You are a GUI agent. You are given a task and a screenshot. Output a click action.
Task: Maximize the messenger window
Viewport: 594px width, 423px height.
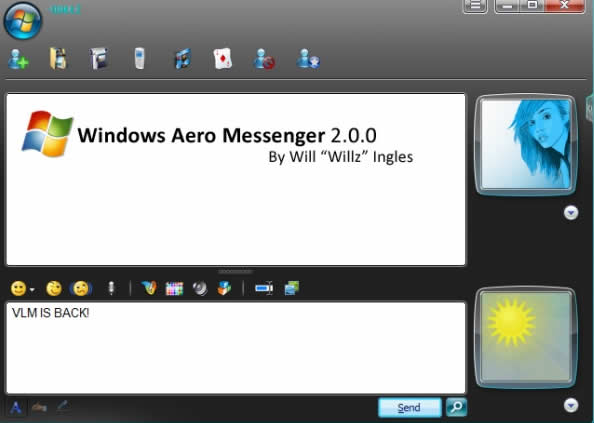[532, 5]
